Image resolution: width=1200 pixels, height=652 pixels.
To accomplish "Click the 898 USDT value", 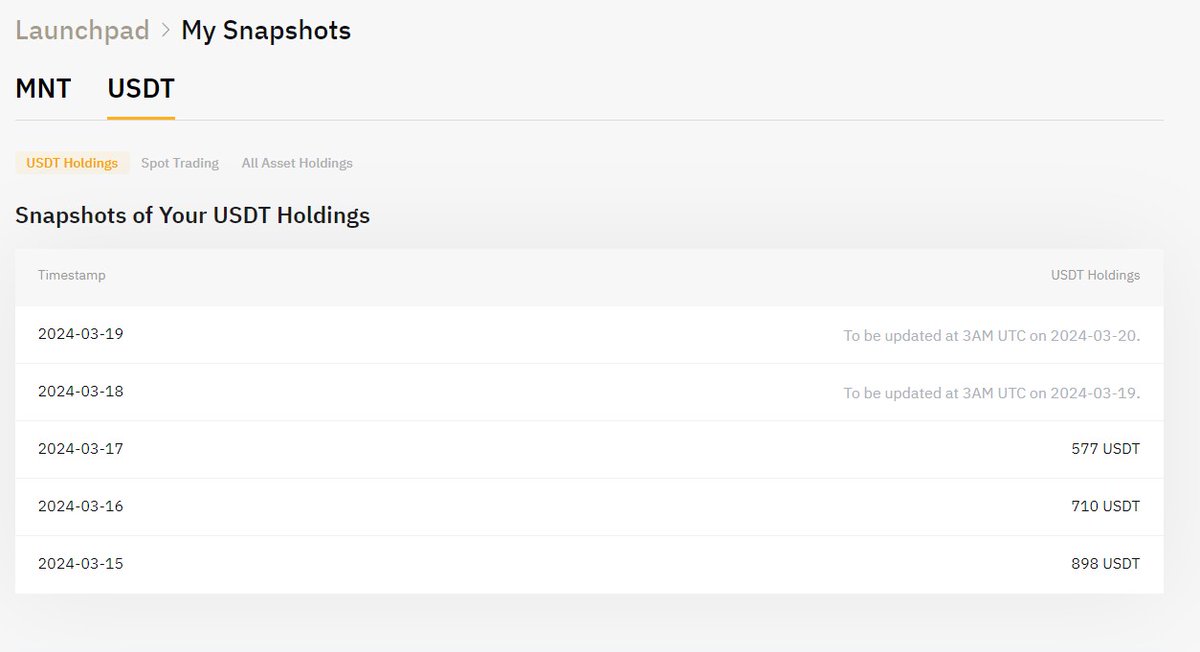I will pyautogui.click(x=1105, y=564).
